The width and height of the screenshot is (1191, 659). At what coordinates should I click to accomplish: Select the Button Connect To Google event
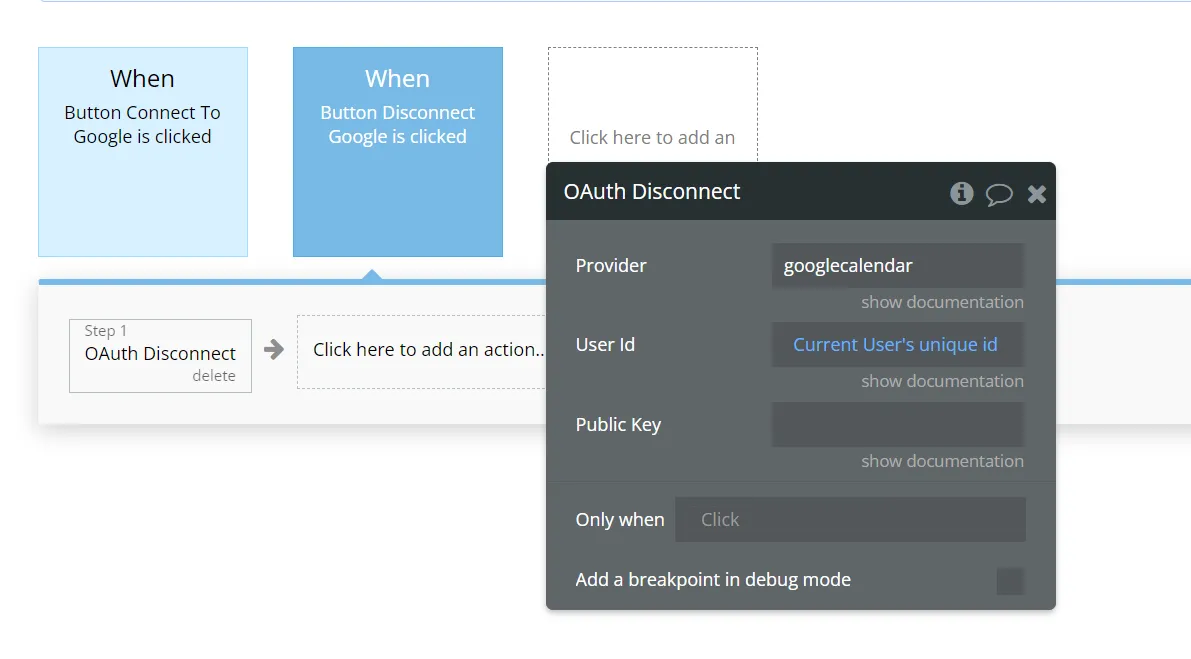143,152
